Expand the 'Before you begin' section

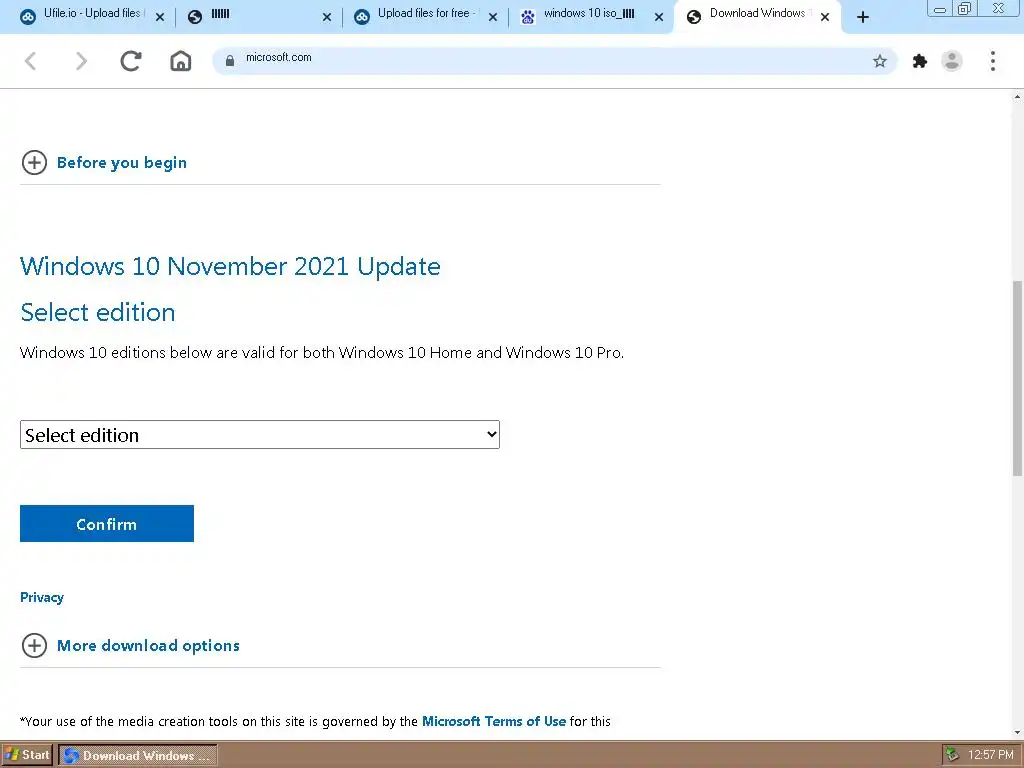pyautogui.click(x=121, y=163)
